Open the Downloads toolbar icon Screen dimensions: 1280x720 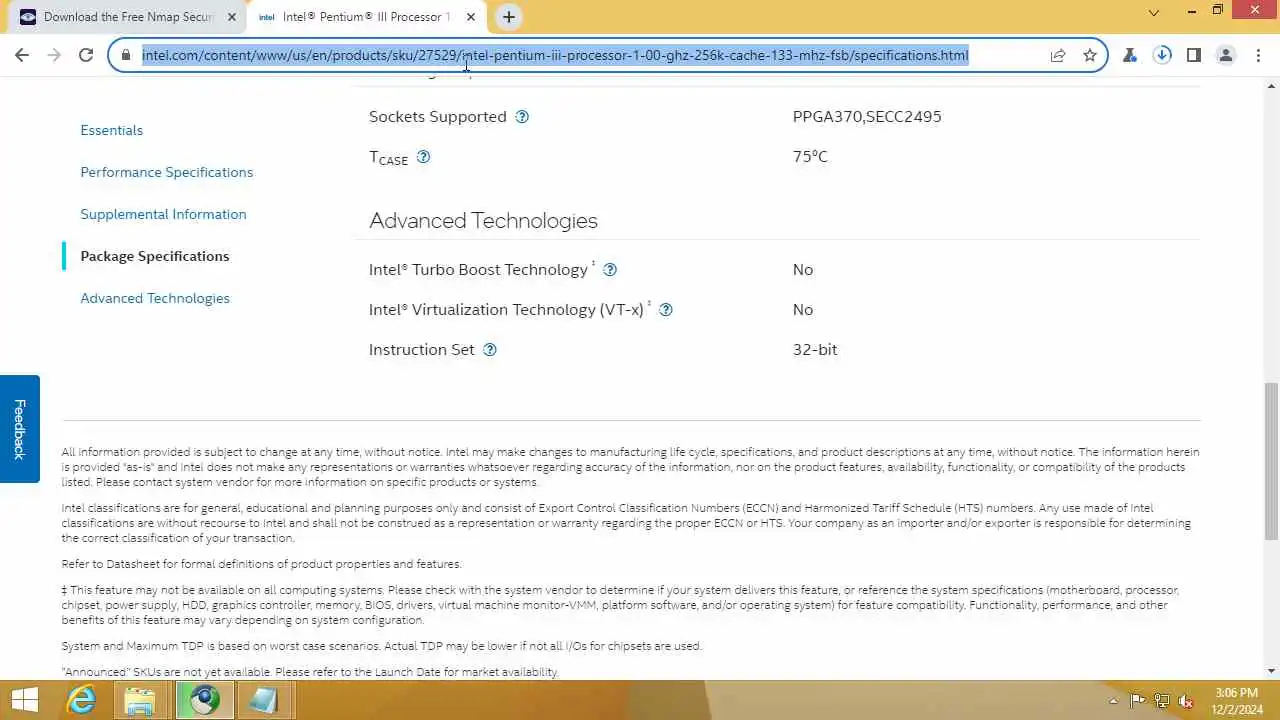coord(1162,55)
